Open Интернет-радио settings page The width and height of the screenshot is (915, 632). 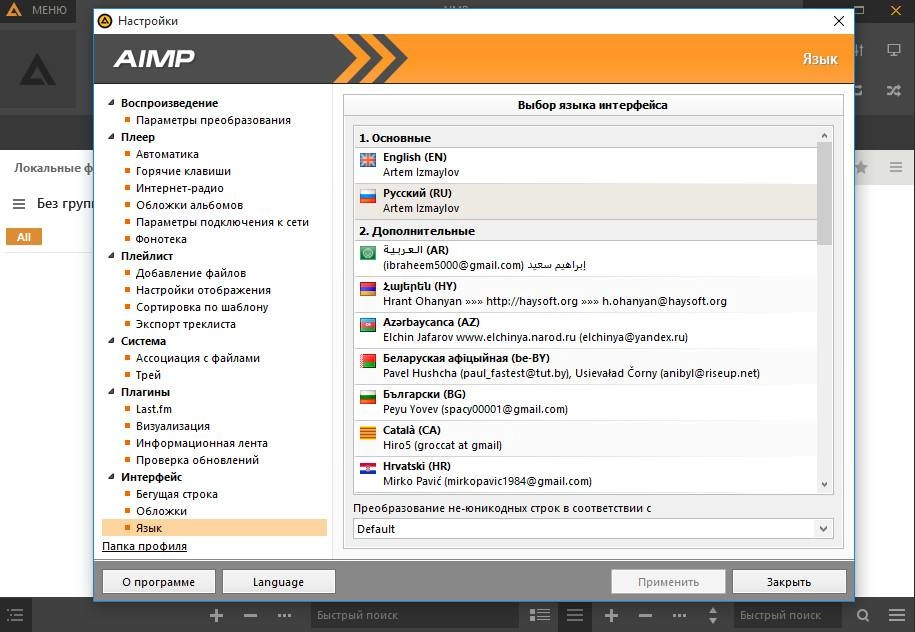[x=180, y=188]
